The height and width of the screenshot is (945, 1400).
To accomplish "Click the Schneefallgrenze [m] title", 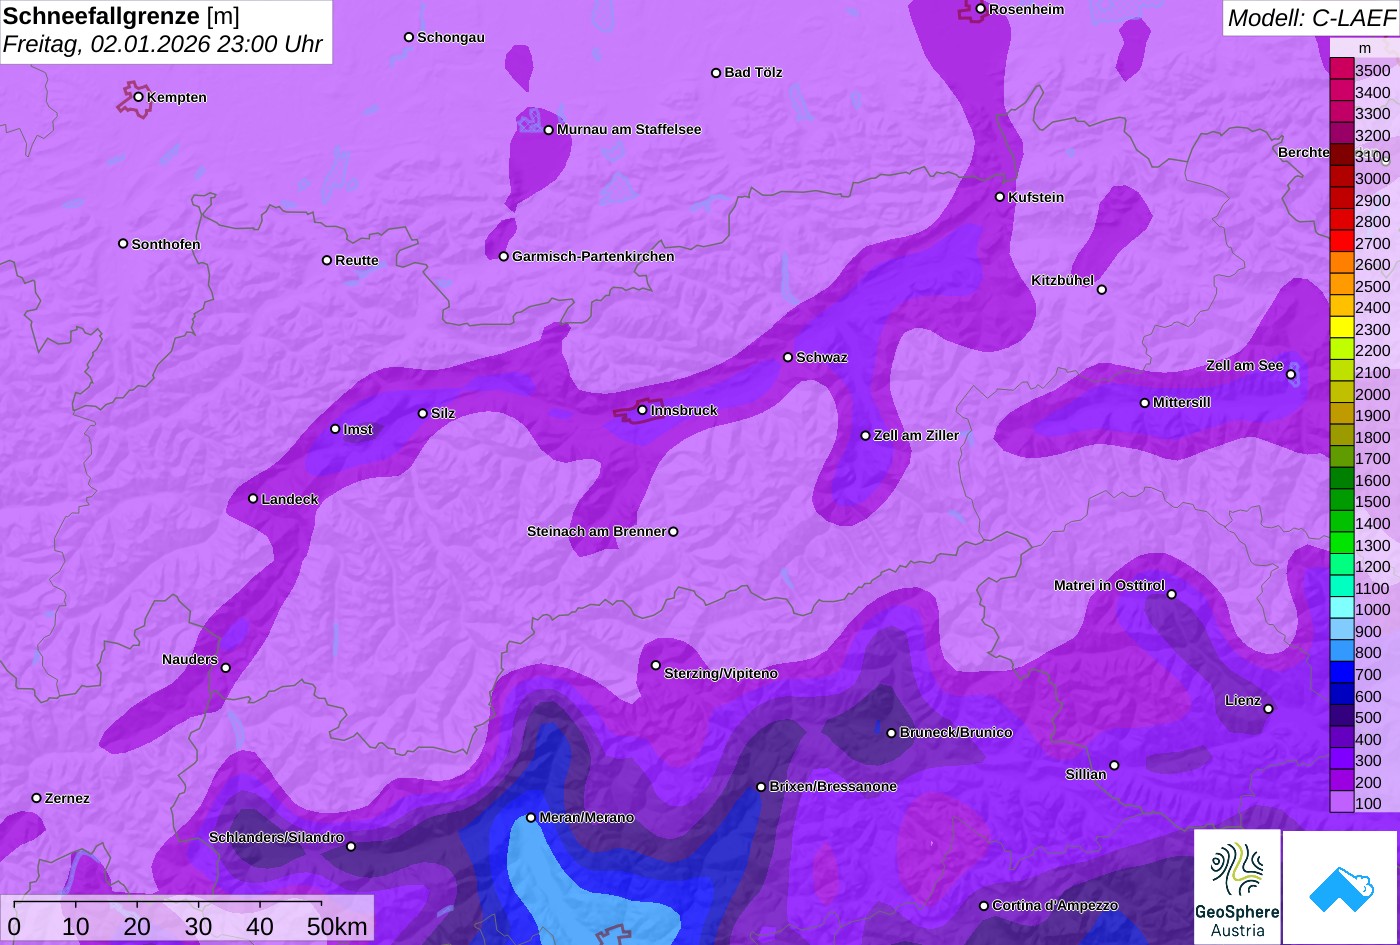I will click(x=121, y=16).
